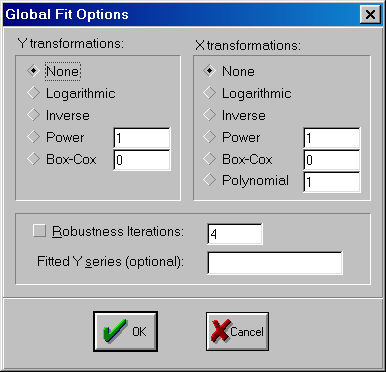Click Y Power value field

tap(142, 138)
